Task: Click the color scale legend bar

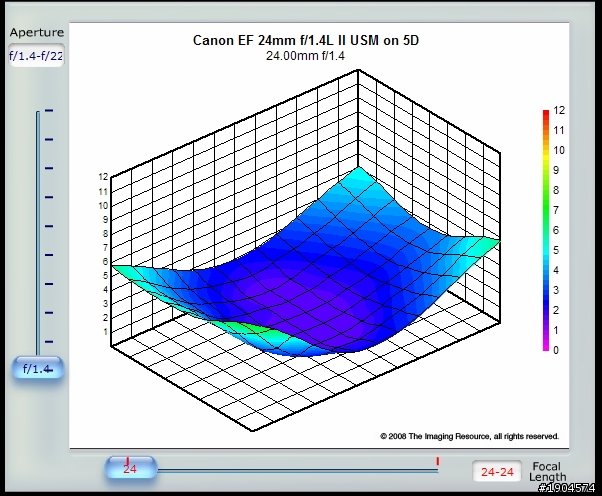Action: pos(546,230)
